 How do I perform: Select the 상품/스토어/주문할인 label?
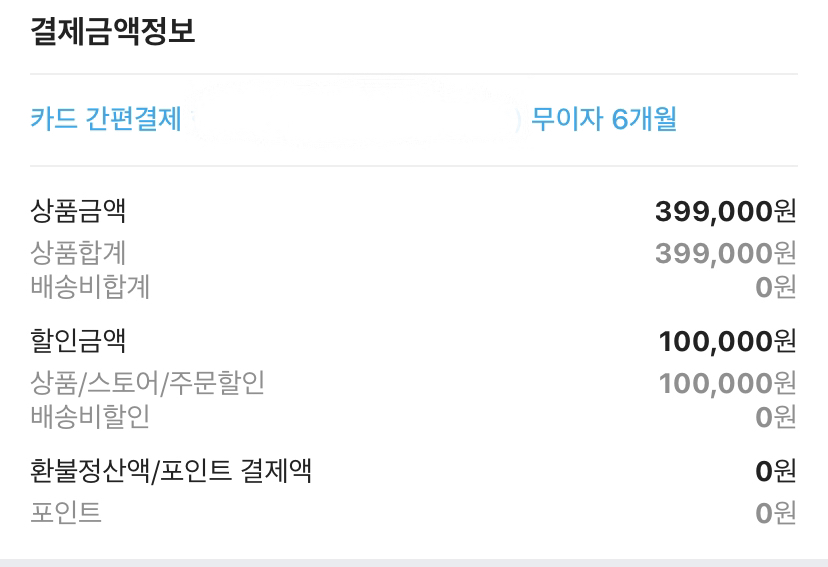click(x=148, y=383)
